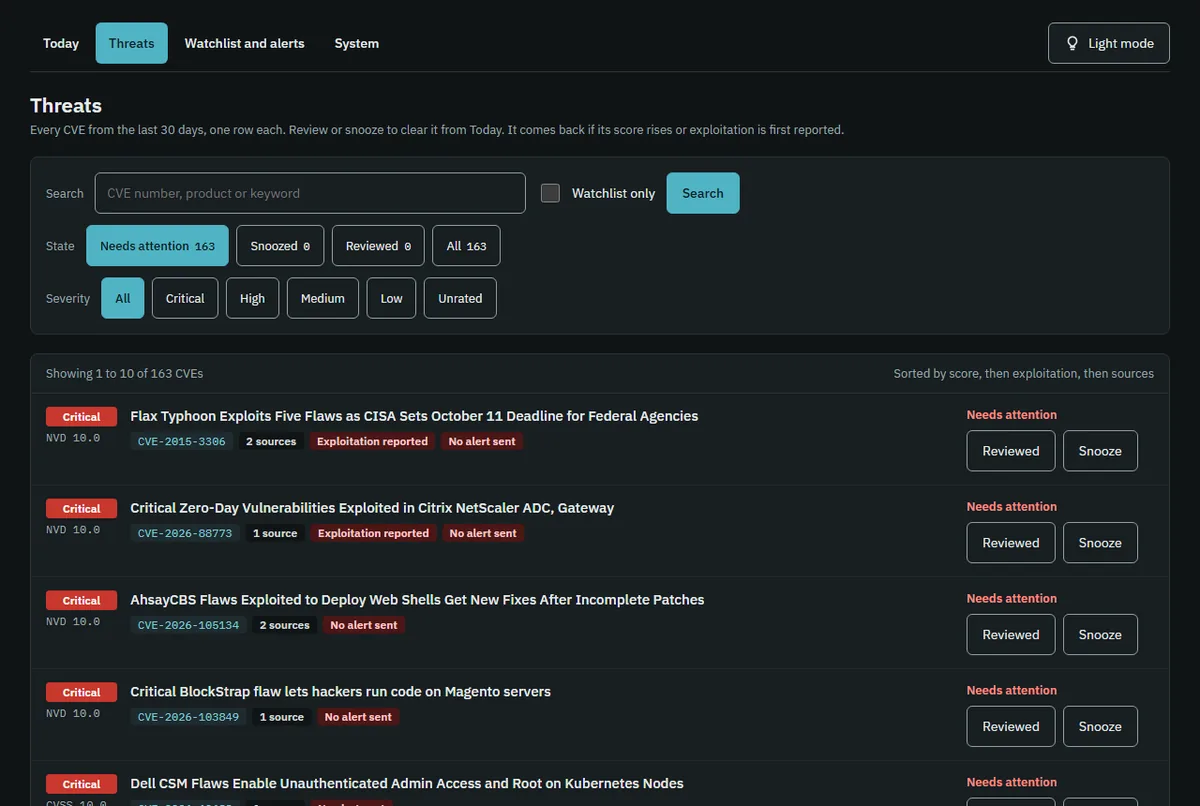1200x806 pixels.
Task: Click NVD 10.0 score on Flax Typhoon row
Action: click(73, 438)
